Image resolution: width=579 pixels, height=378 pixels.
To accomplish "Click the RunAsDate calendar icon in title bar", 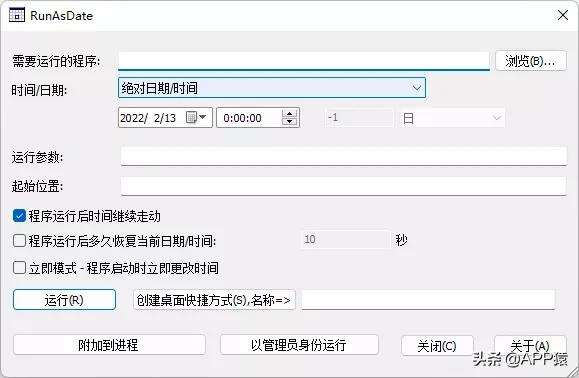I will (x=17, y=15).
